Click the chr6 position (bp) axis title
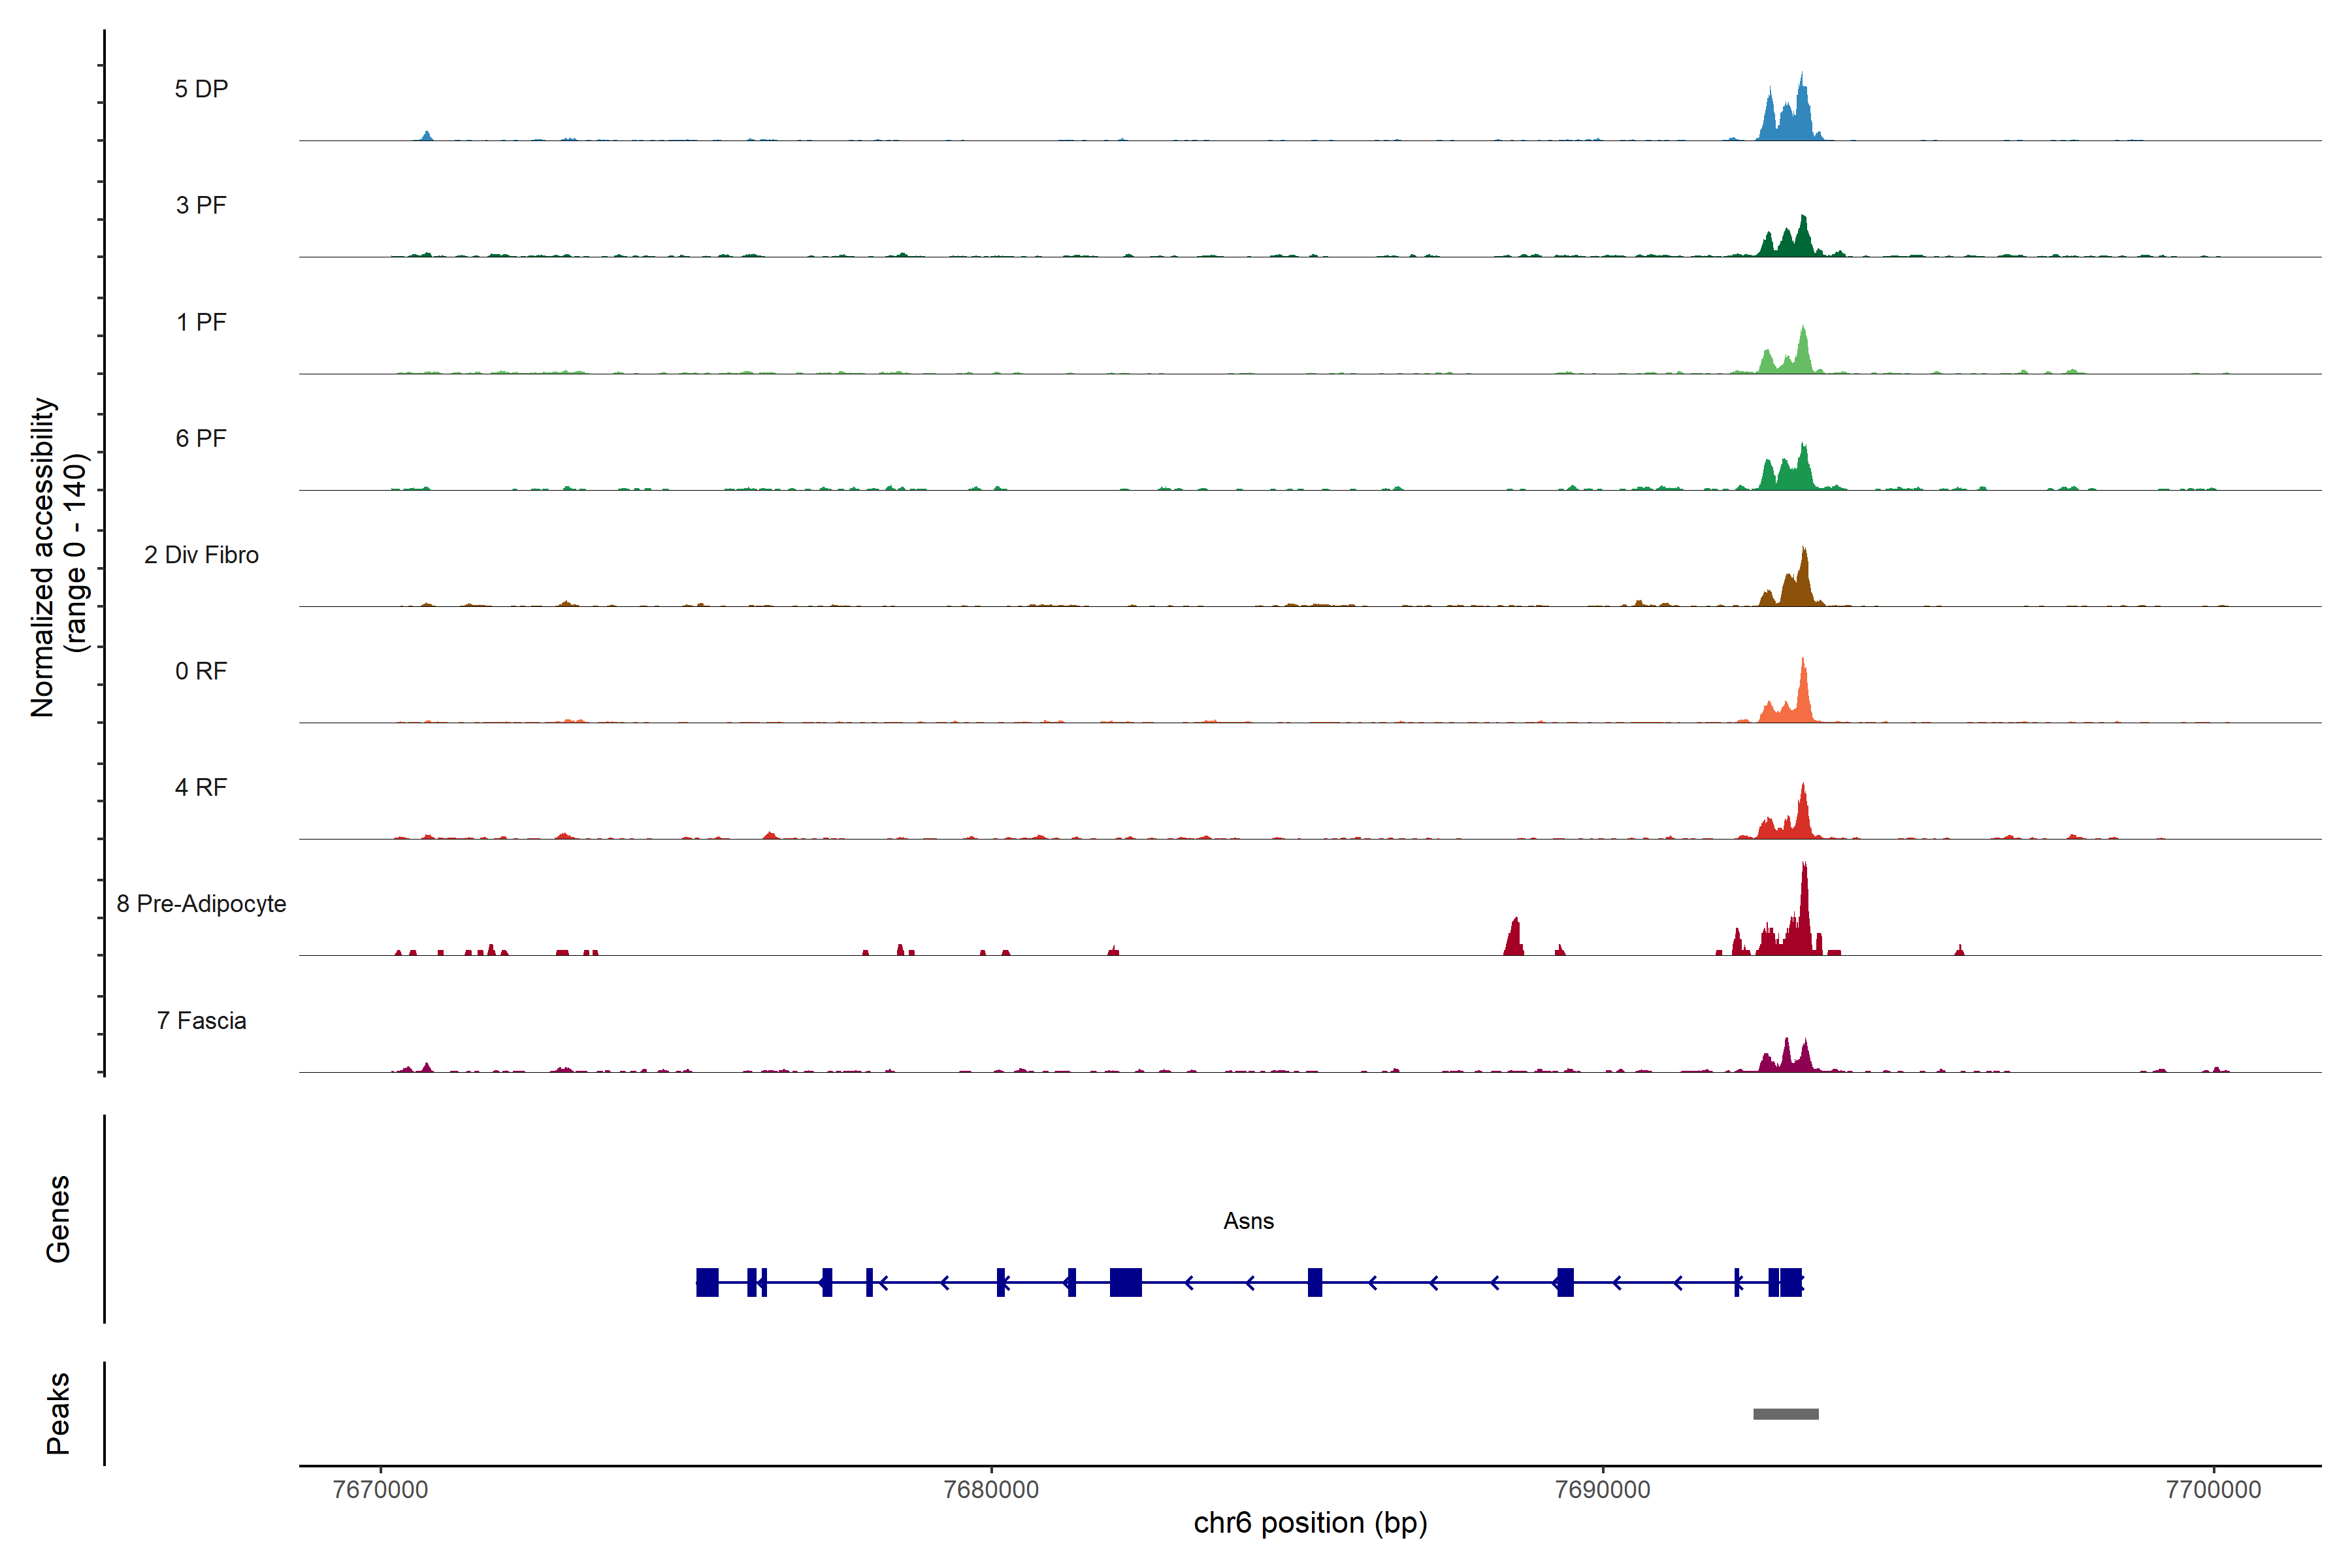 click(1310, 1523)
